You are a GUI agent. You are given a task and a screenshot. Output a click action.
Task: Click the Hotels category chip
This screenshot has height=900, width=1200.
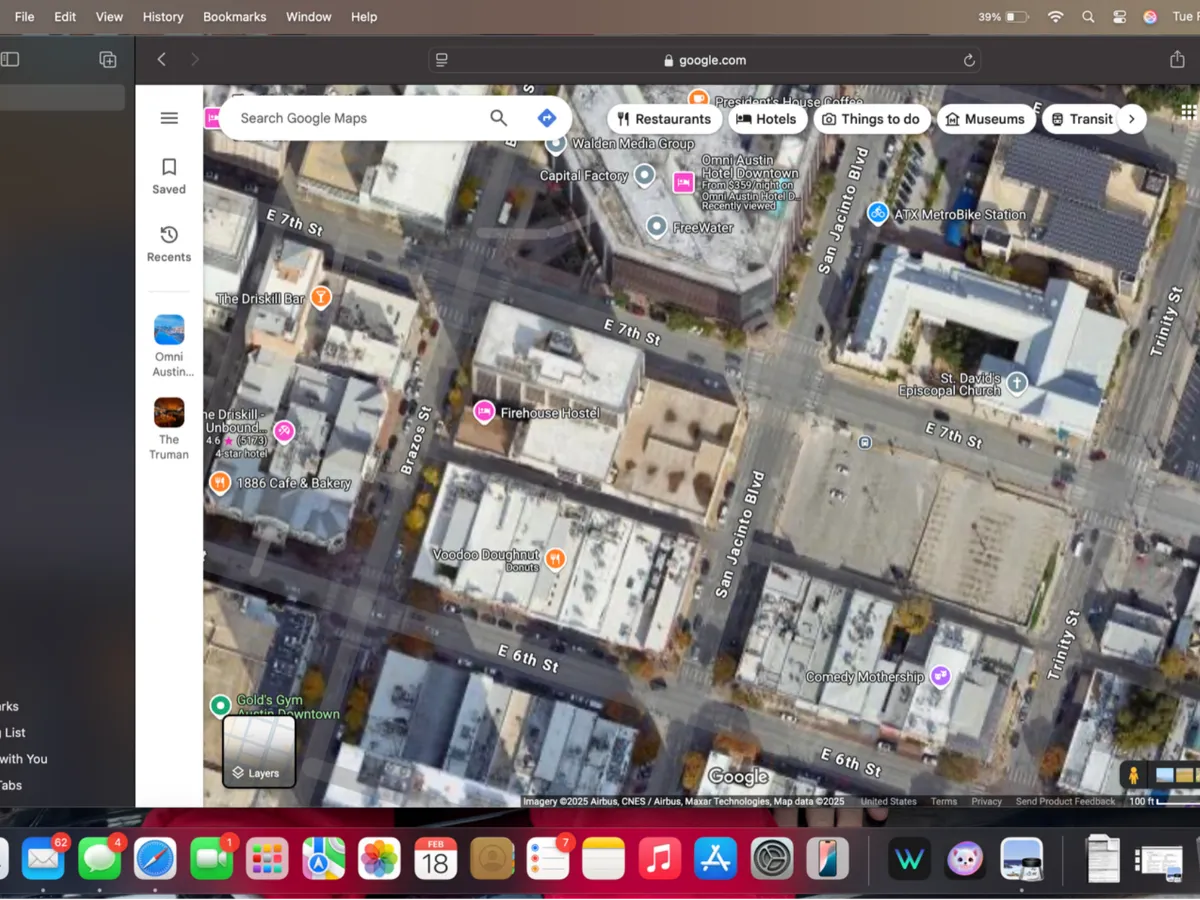tap(767, 119)
